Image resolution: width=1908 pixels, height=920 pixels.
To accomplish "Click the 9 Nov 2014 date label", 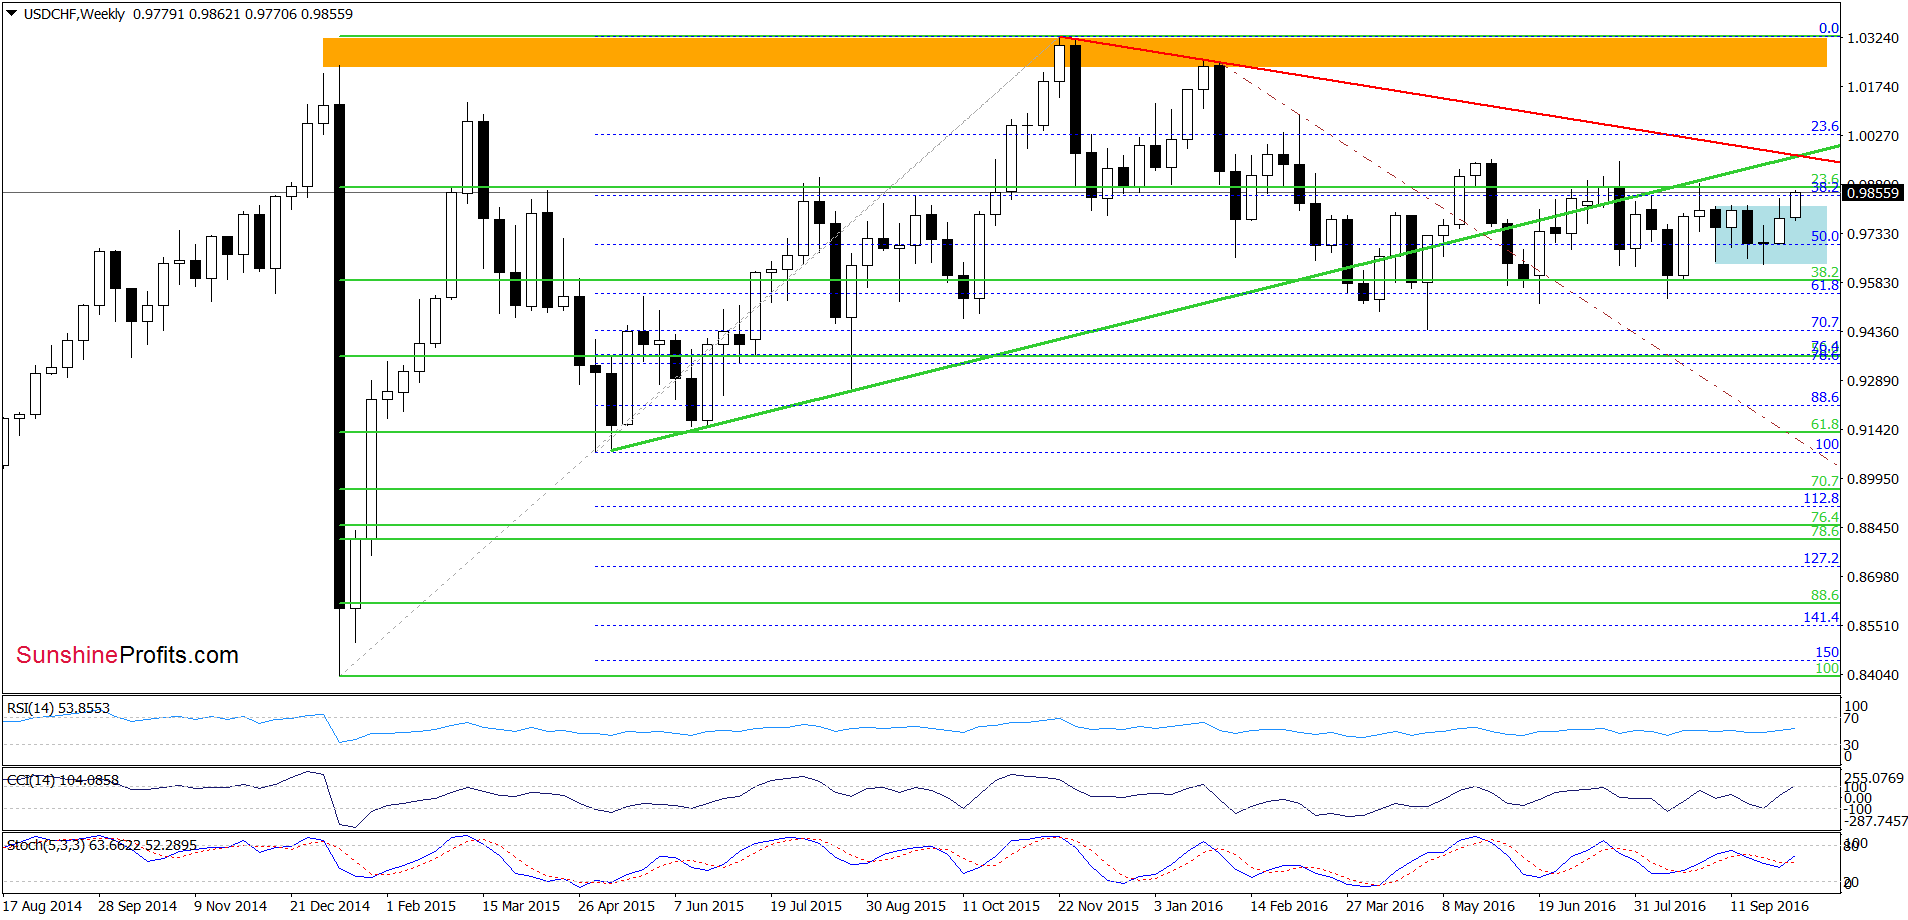I will tap(230, 906).
